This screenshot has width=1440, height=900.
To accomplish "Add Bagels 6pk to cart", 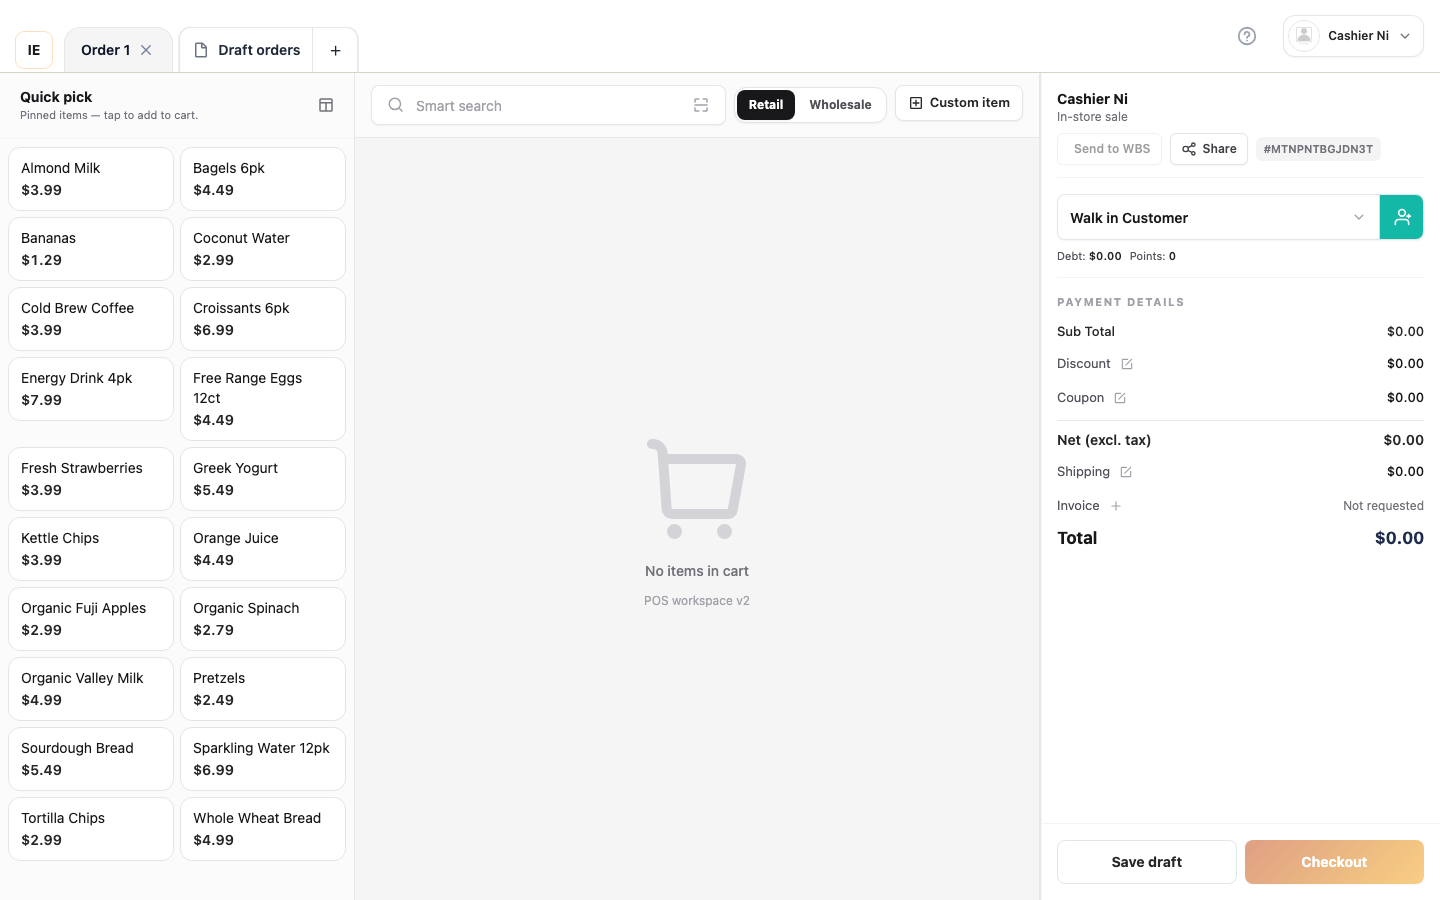I will (x=263, y=179).
